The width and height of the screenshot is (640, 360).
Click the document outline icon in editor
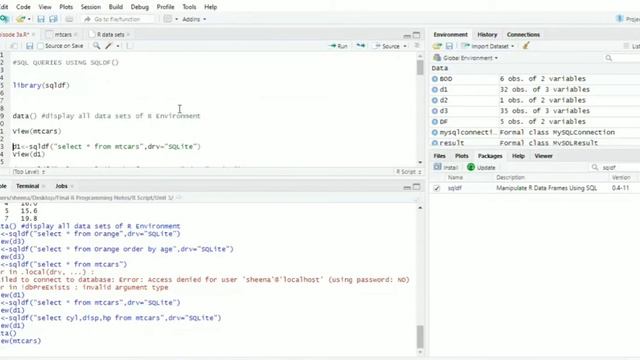tap(417, 46)
